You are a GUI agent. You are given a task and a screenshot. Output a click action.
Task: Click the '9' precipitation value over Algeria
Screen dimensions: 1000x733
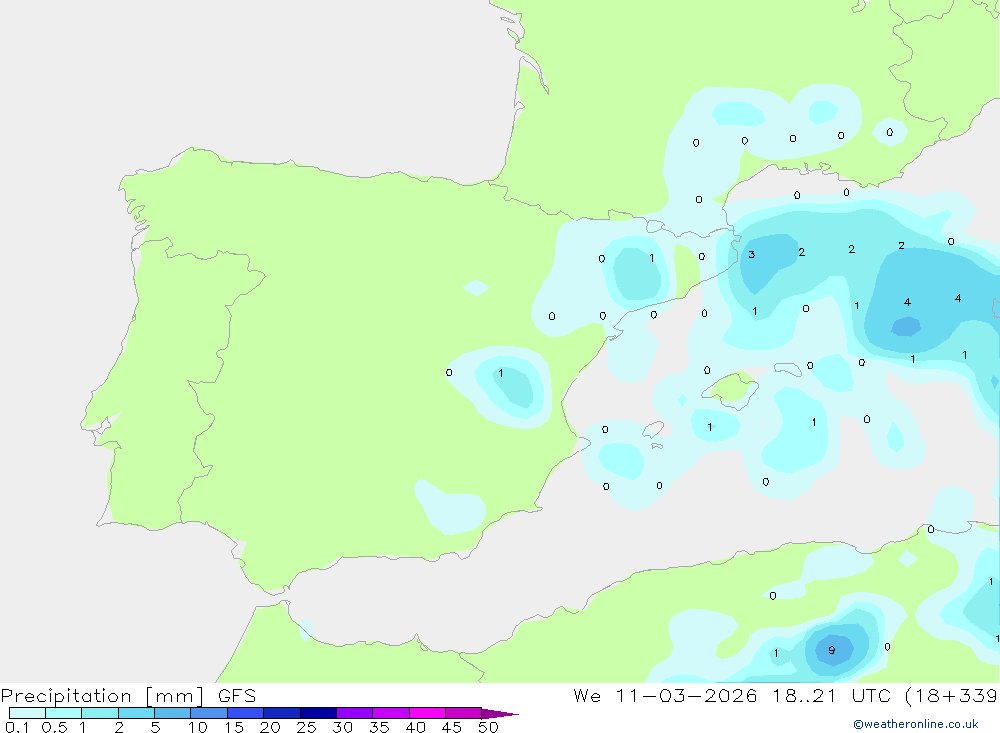point(831,650)
